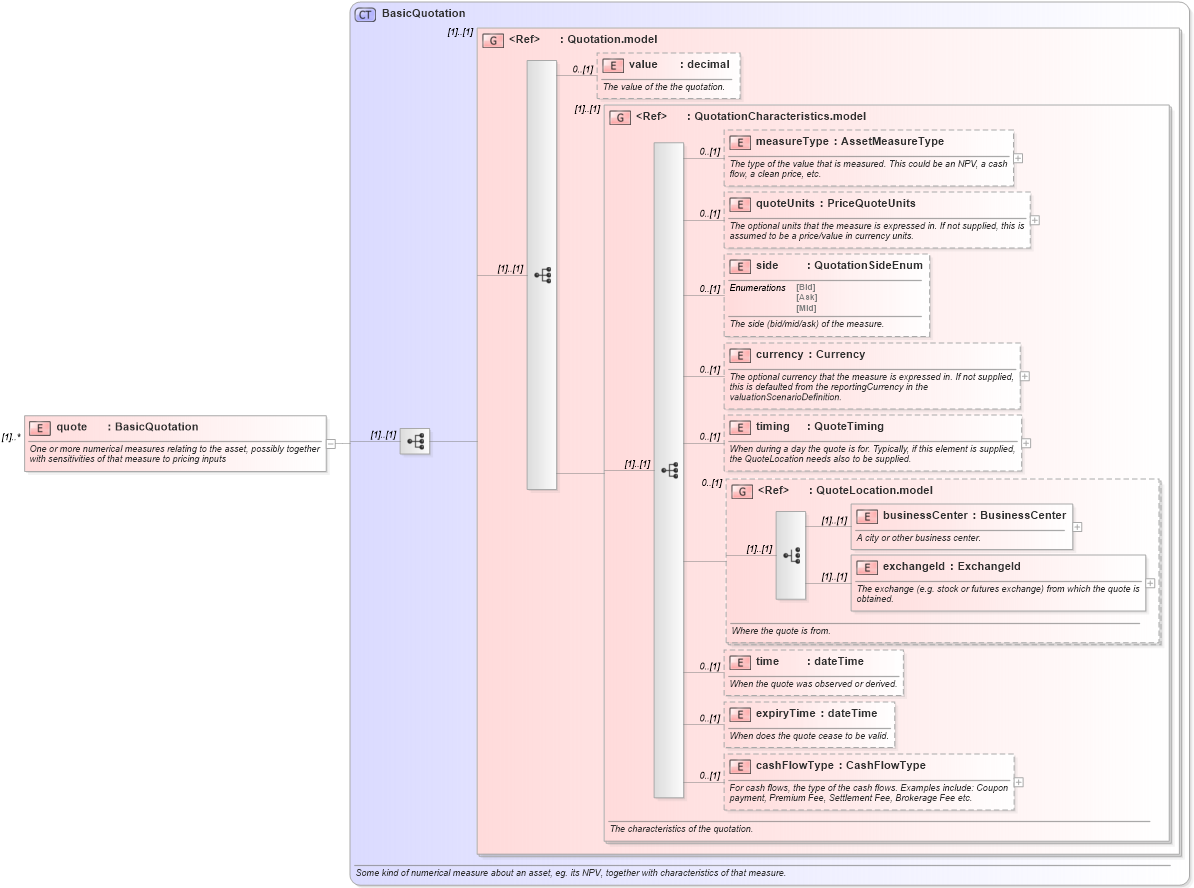
Task: Click the QuoteTiming type name
Action: [x=849, y=426]
